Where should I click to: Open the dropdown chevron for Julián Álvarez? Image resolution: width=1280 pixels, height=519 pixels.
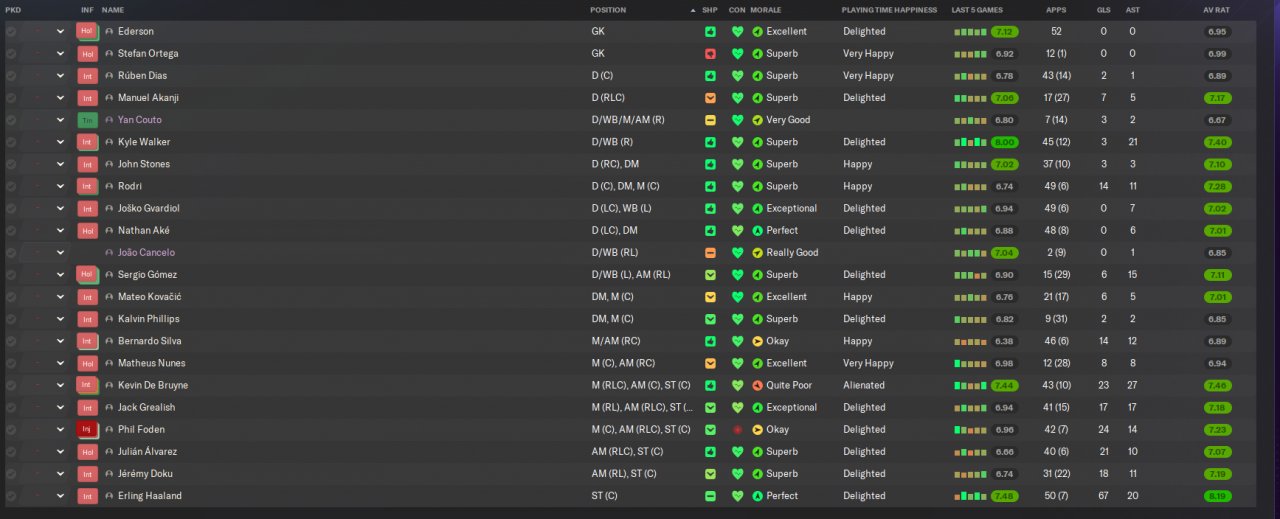pos(60,452)
